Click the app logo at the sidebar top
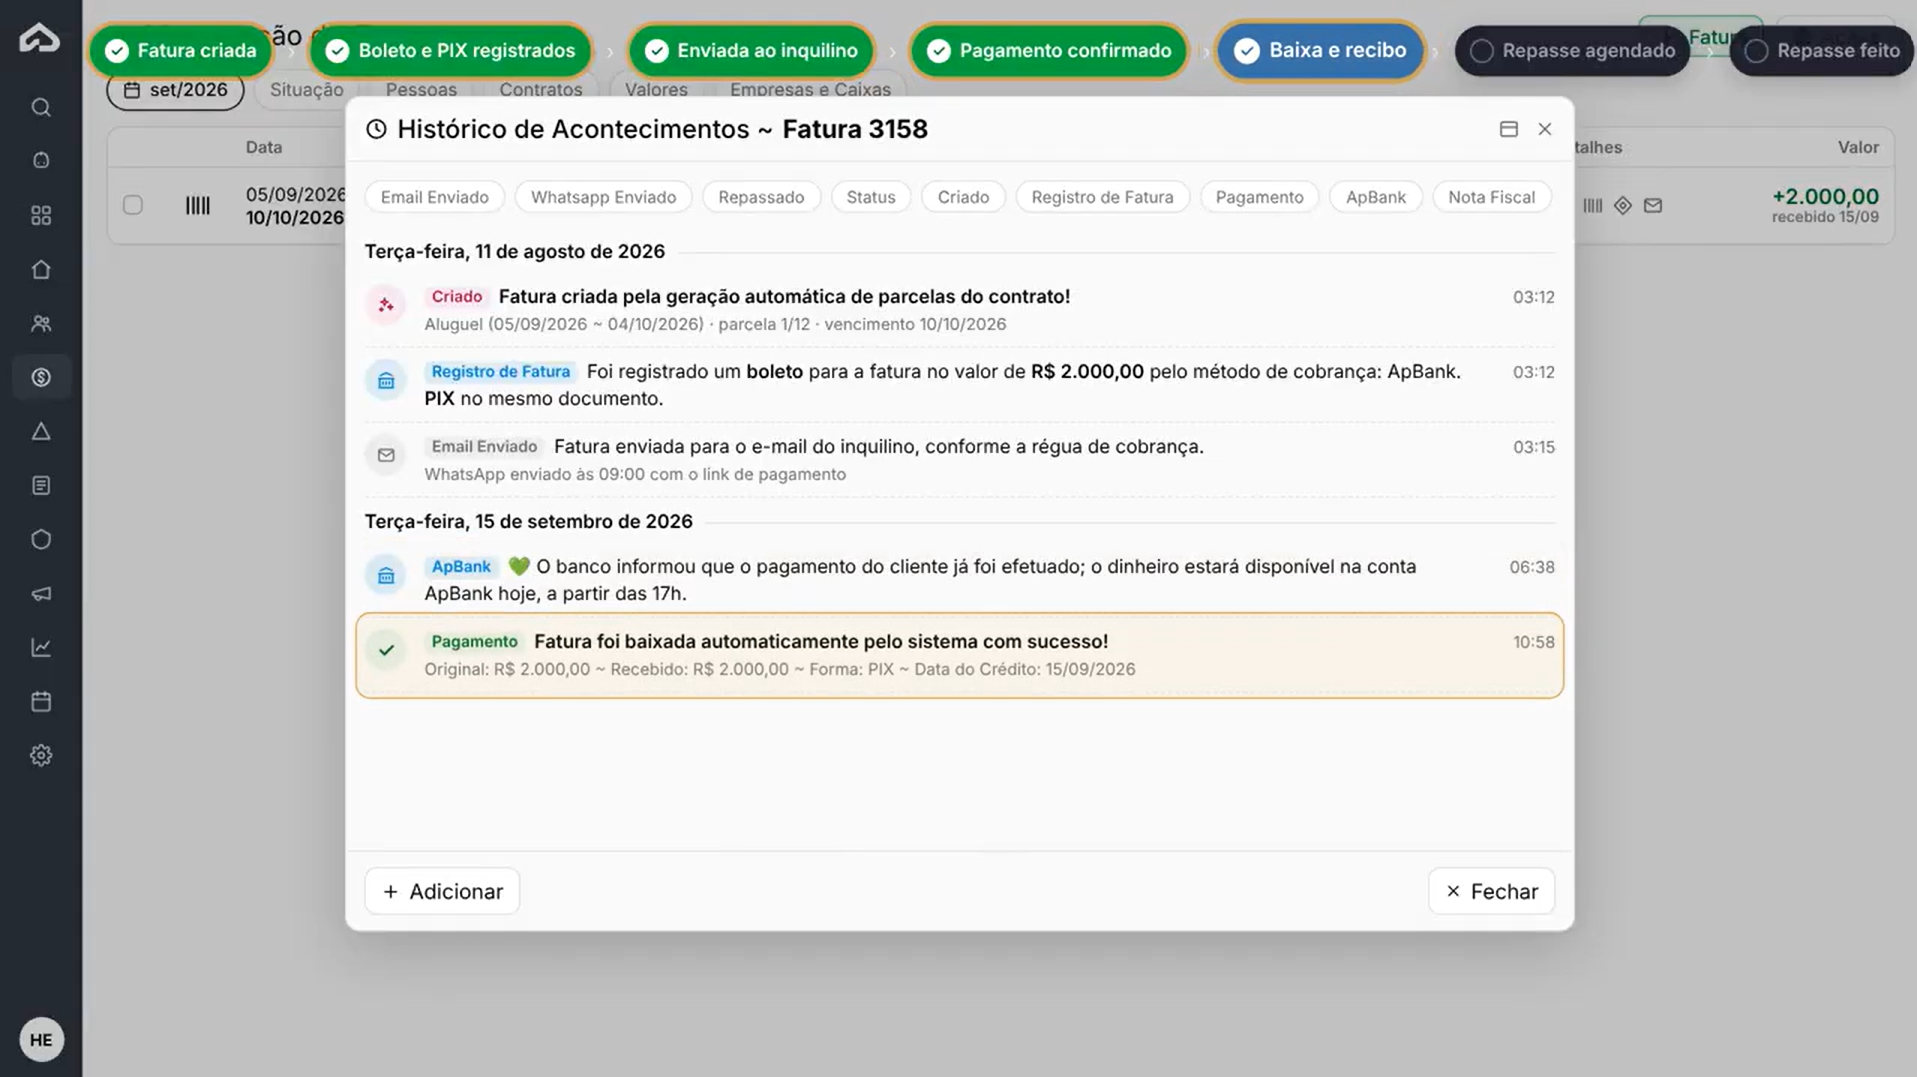The width and height of the screenshot is (1917, 1077). click(x=40, y=38)
